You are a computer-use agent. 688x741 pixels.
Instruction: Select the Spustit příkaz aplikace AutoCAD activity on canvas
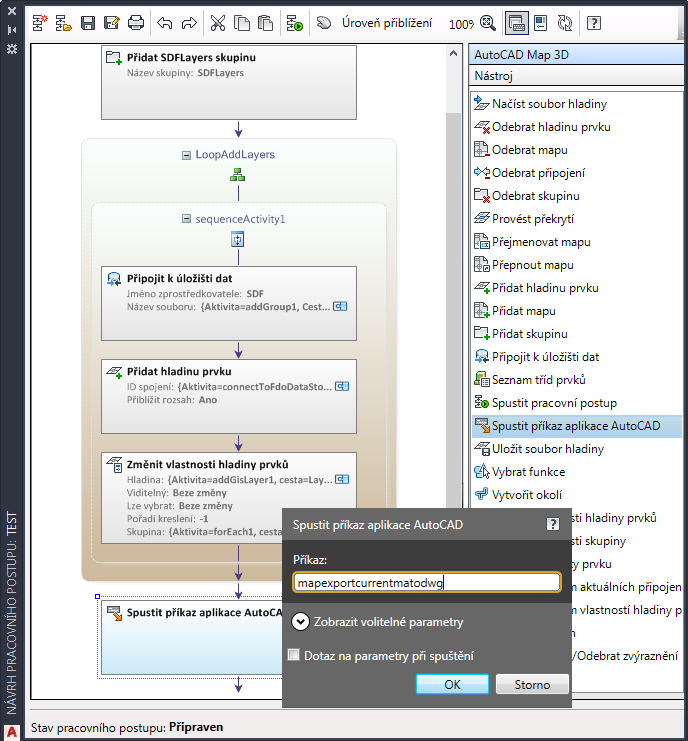pyautogui.click(x=192, y=638)
